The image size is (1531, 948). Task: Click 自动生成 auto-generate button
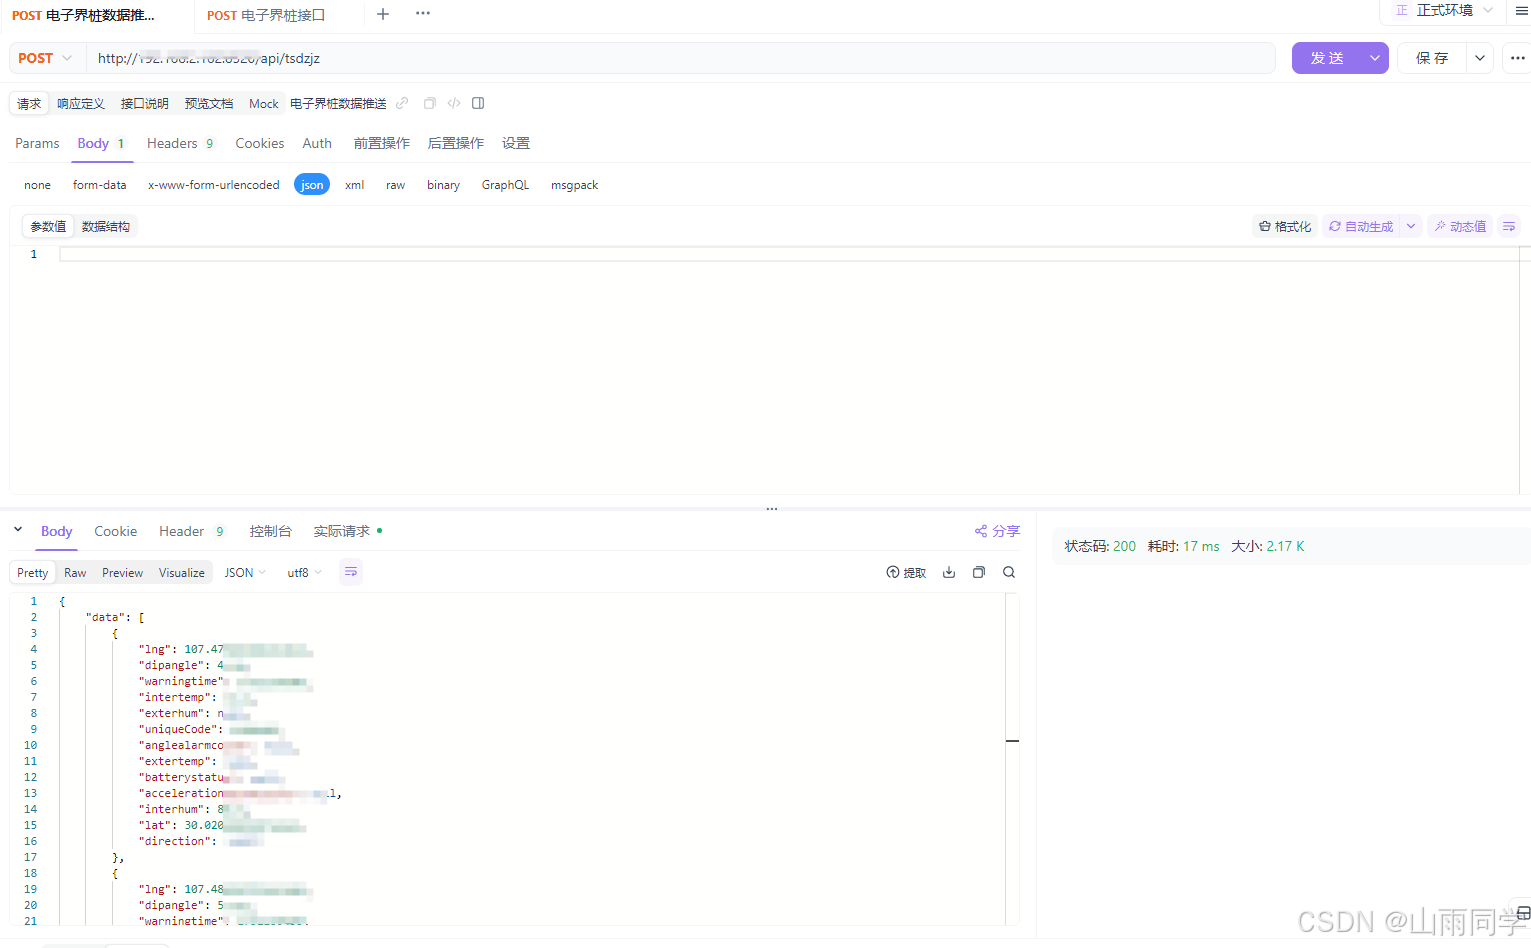[x=1361, y=227]
